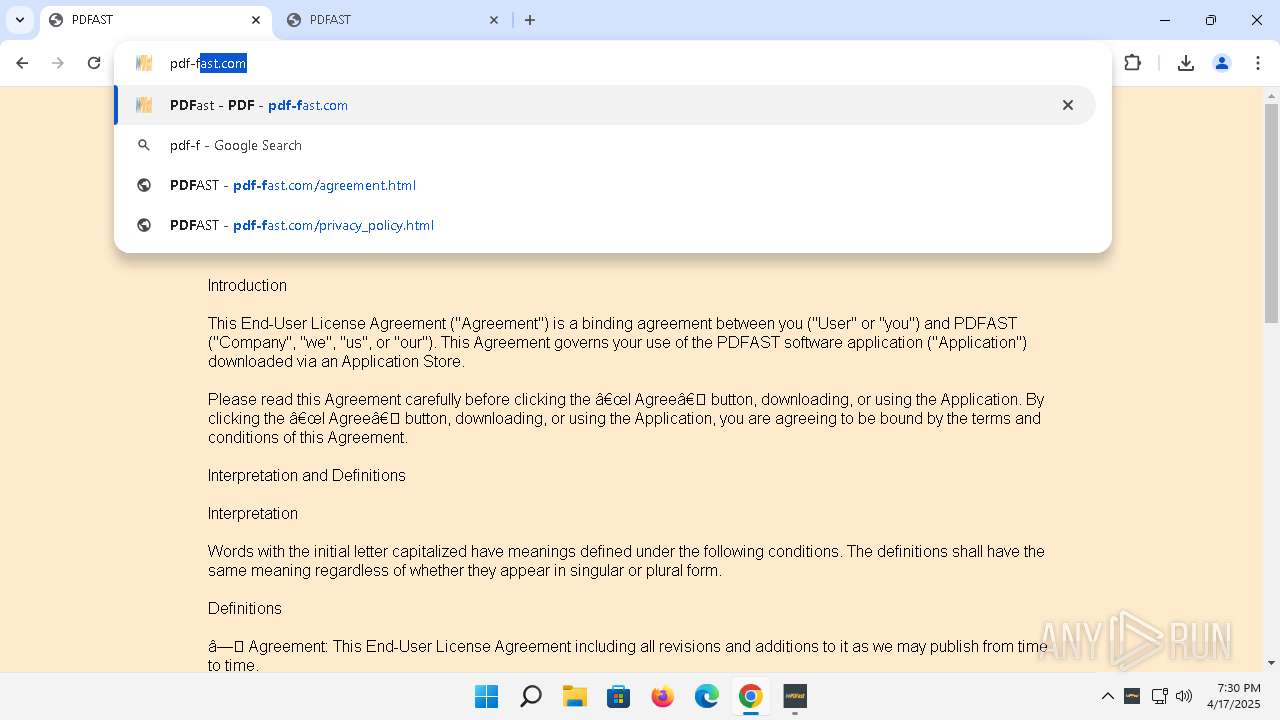
Task: Click the page vertical scrollbar thumb
Action: [x=1272, y=213]
